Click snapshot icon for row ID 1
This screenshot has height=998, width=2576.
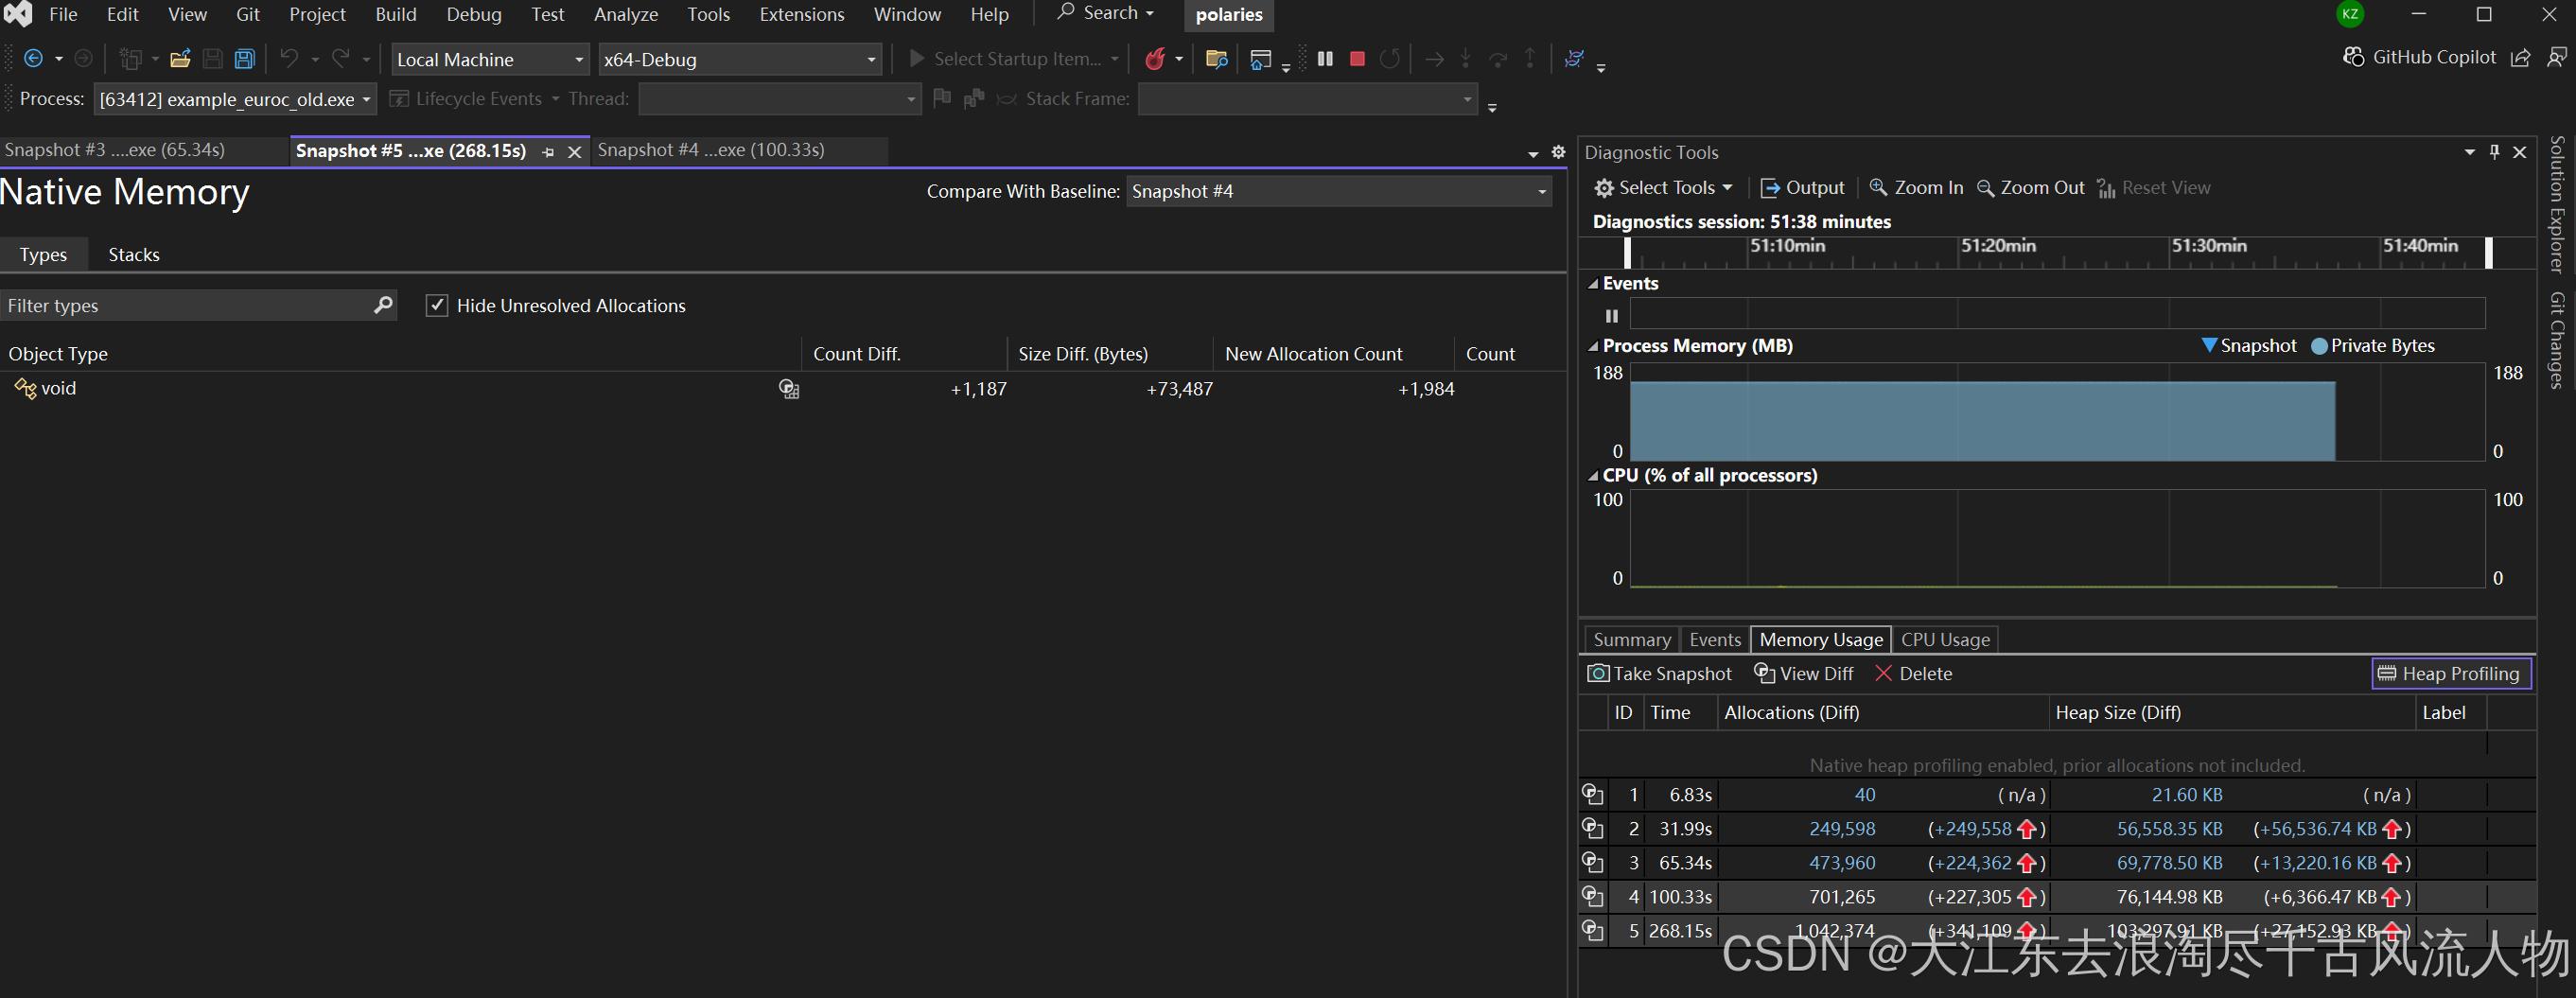[1593, 795]
